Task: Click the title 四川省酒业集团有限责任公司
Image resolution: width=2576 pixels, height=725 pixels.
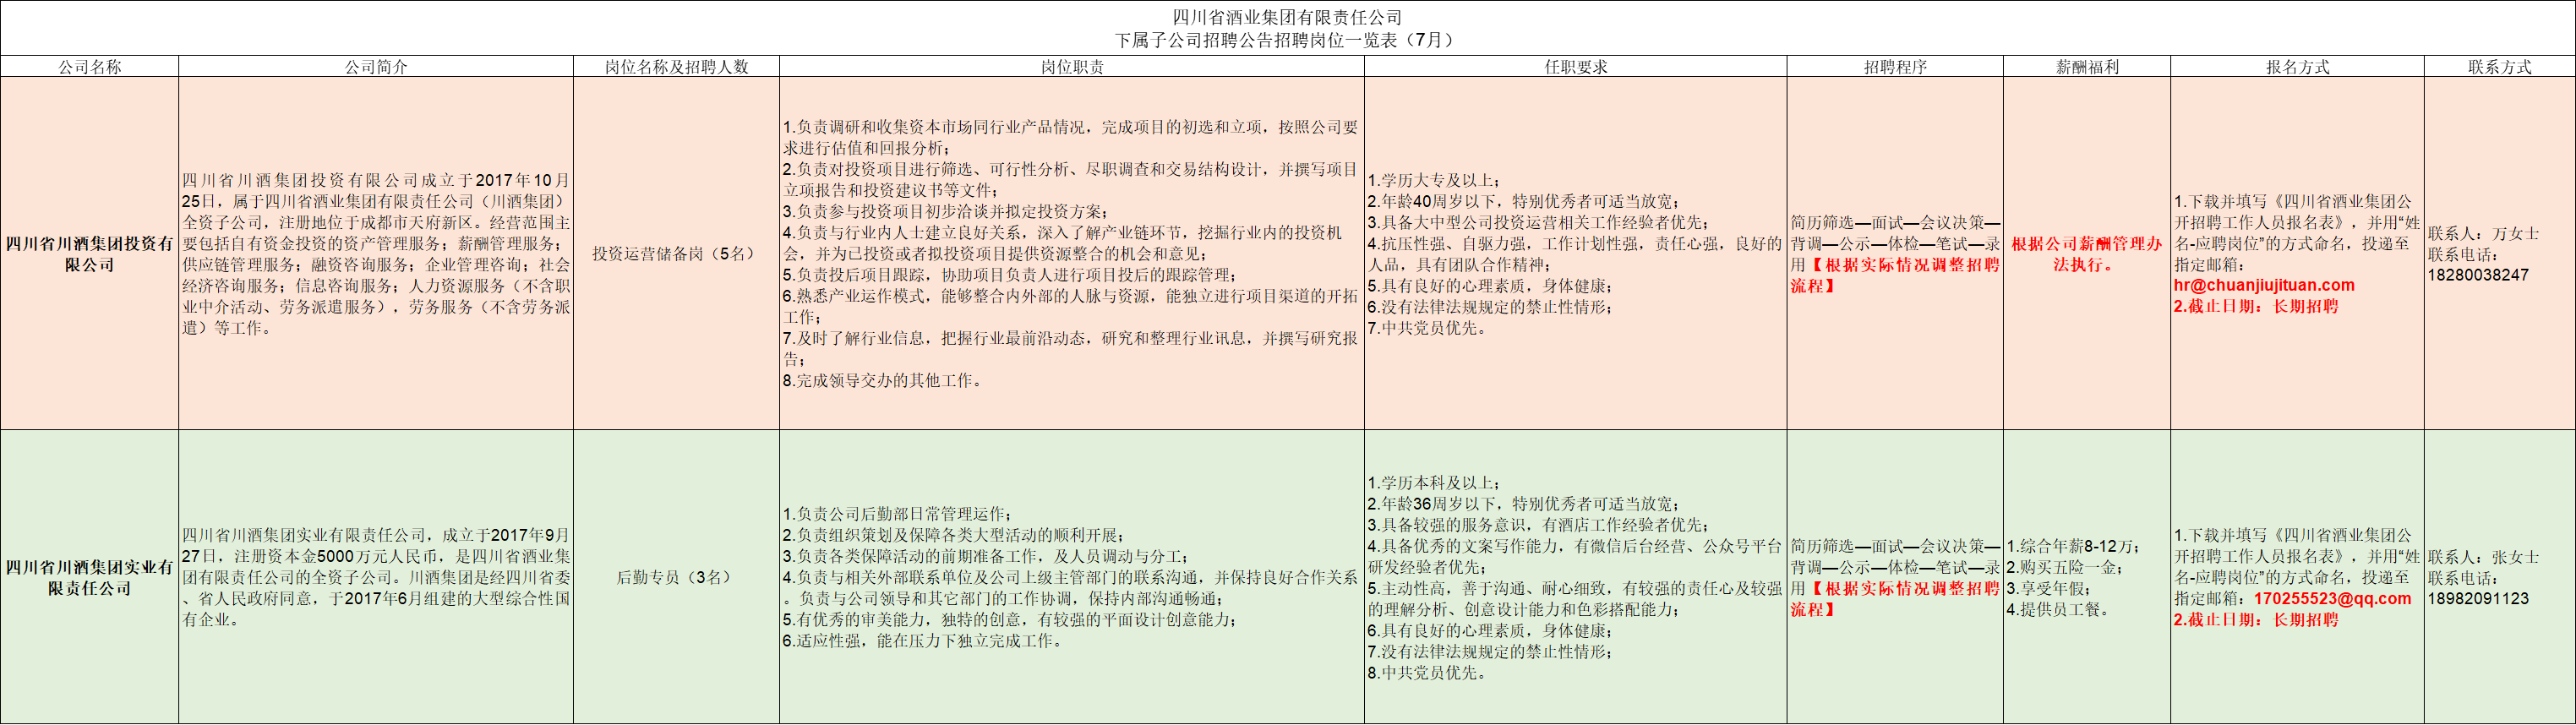Action: click(1287, 17)
